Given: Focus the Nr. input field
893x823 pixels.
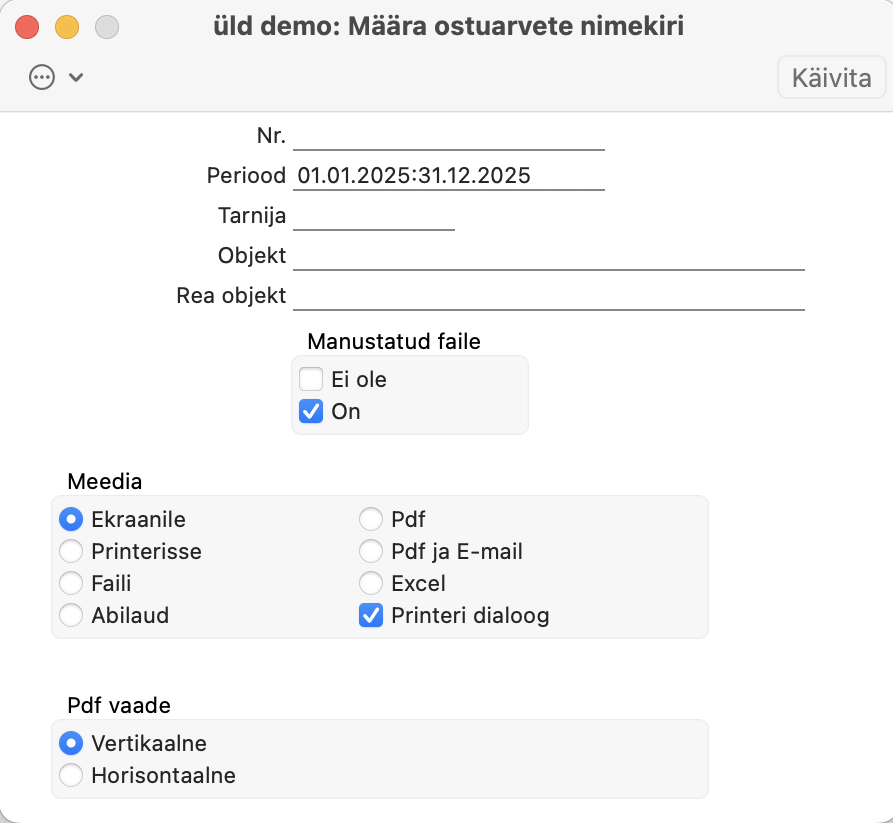Looking at the screenshot, I should (x=449, y=137).
